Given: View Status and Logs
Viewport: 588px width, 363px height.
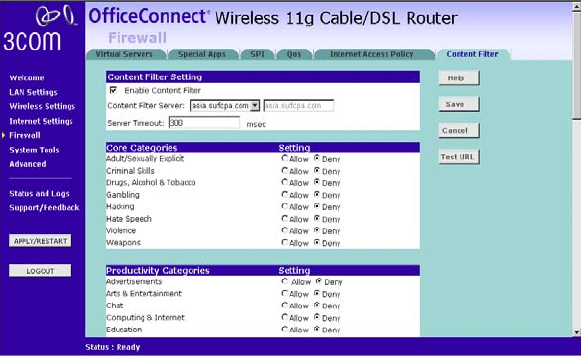Looking at the screenshot, I should coord(39,194).
